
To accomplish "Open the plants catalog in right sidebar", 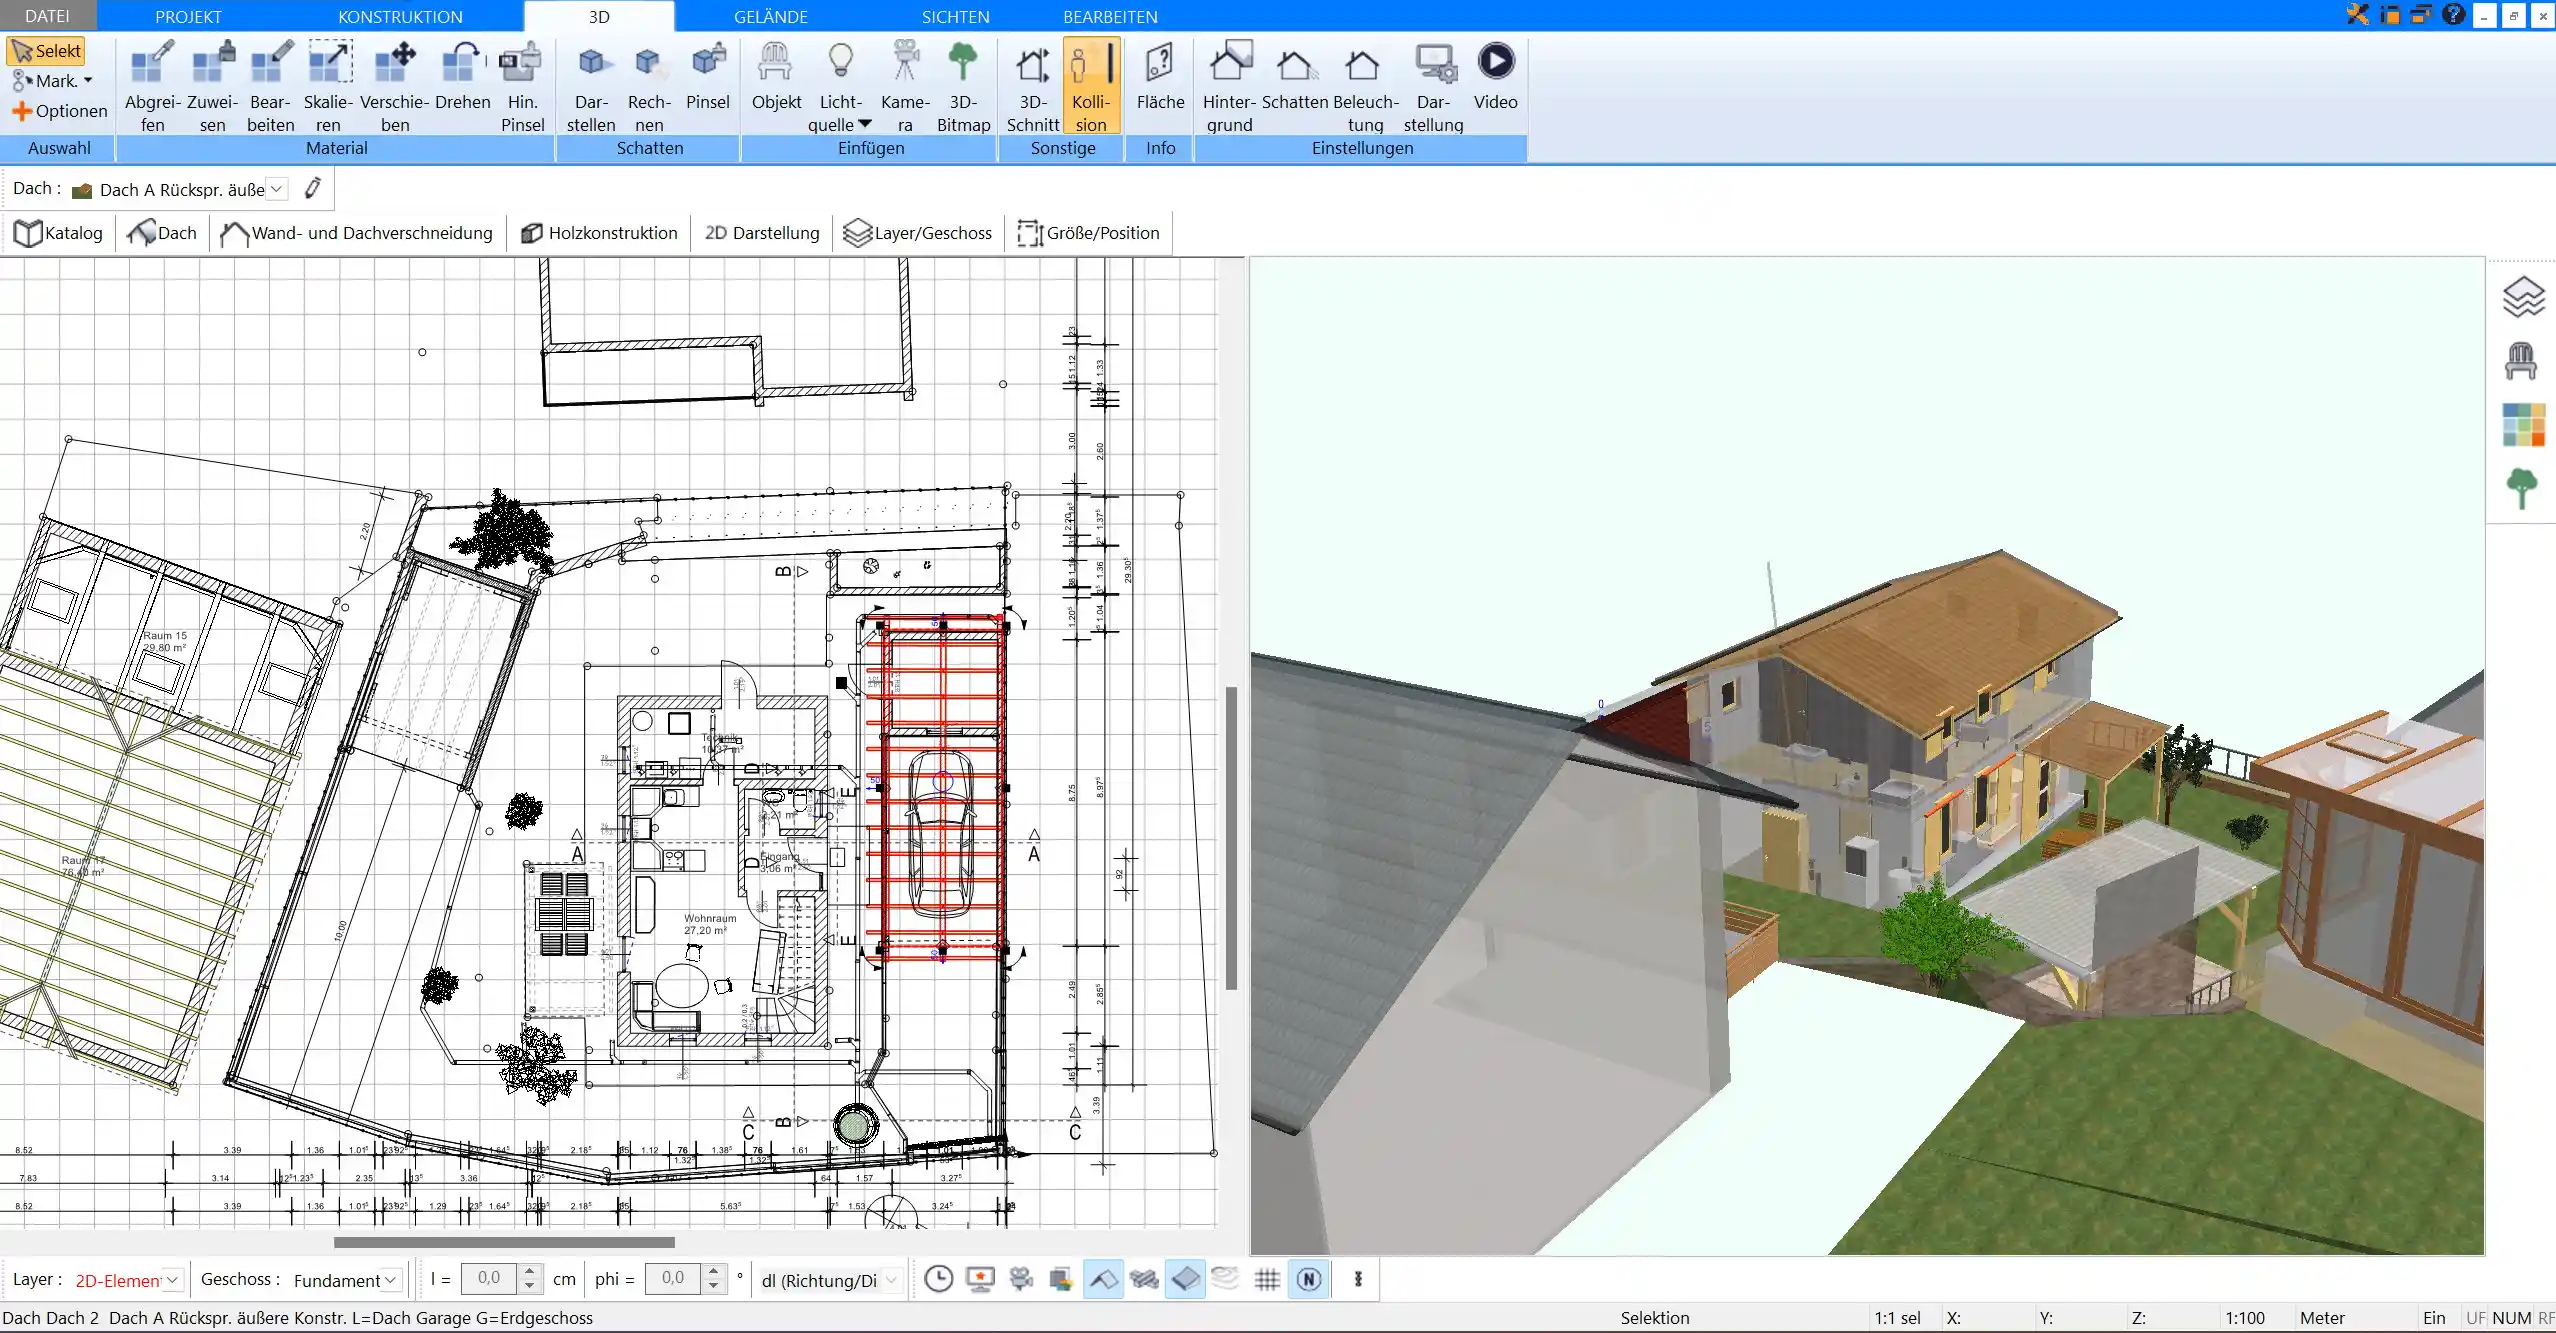I will click(x=2522, y=488).
